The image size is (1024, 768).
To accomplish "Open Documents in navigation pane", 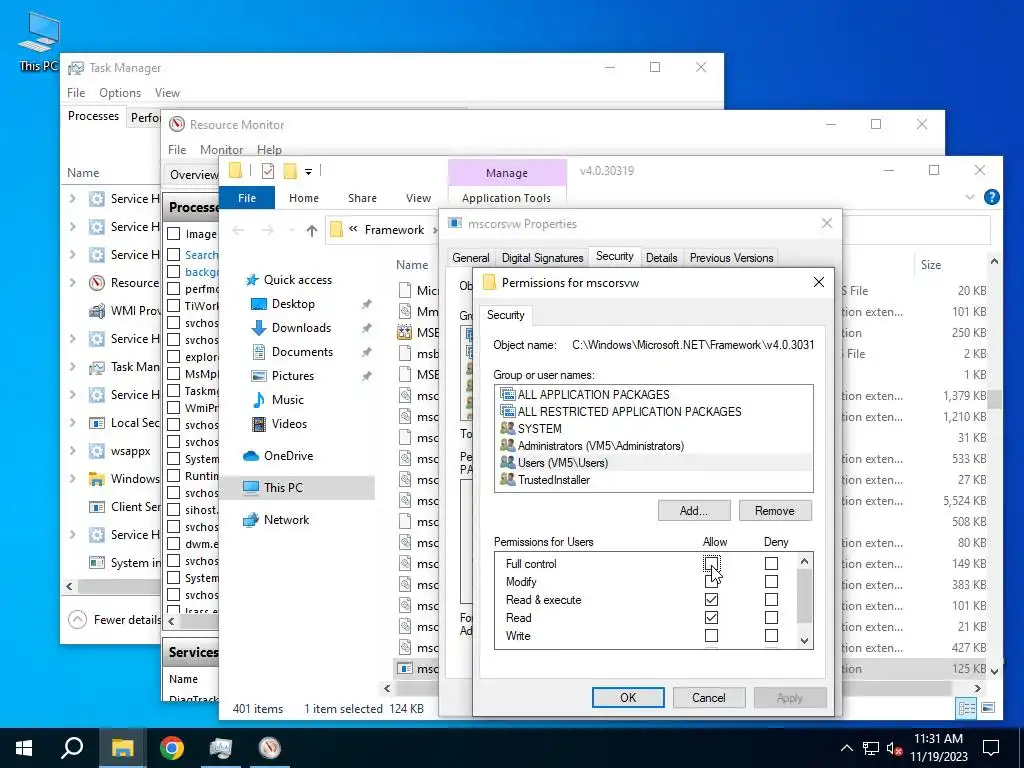I will click(x=302, y=351).
